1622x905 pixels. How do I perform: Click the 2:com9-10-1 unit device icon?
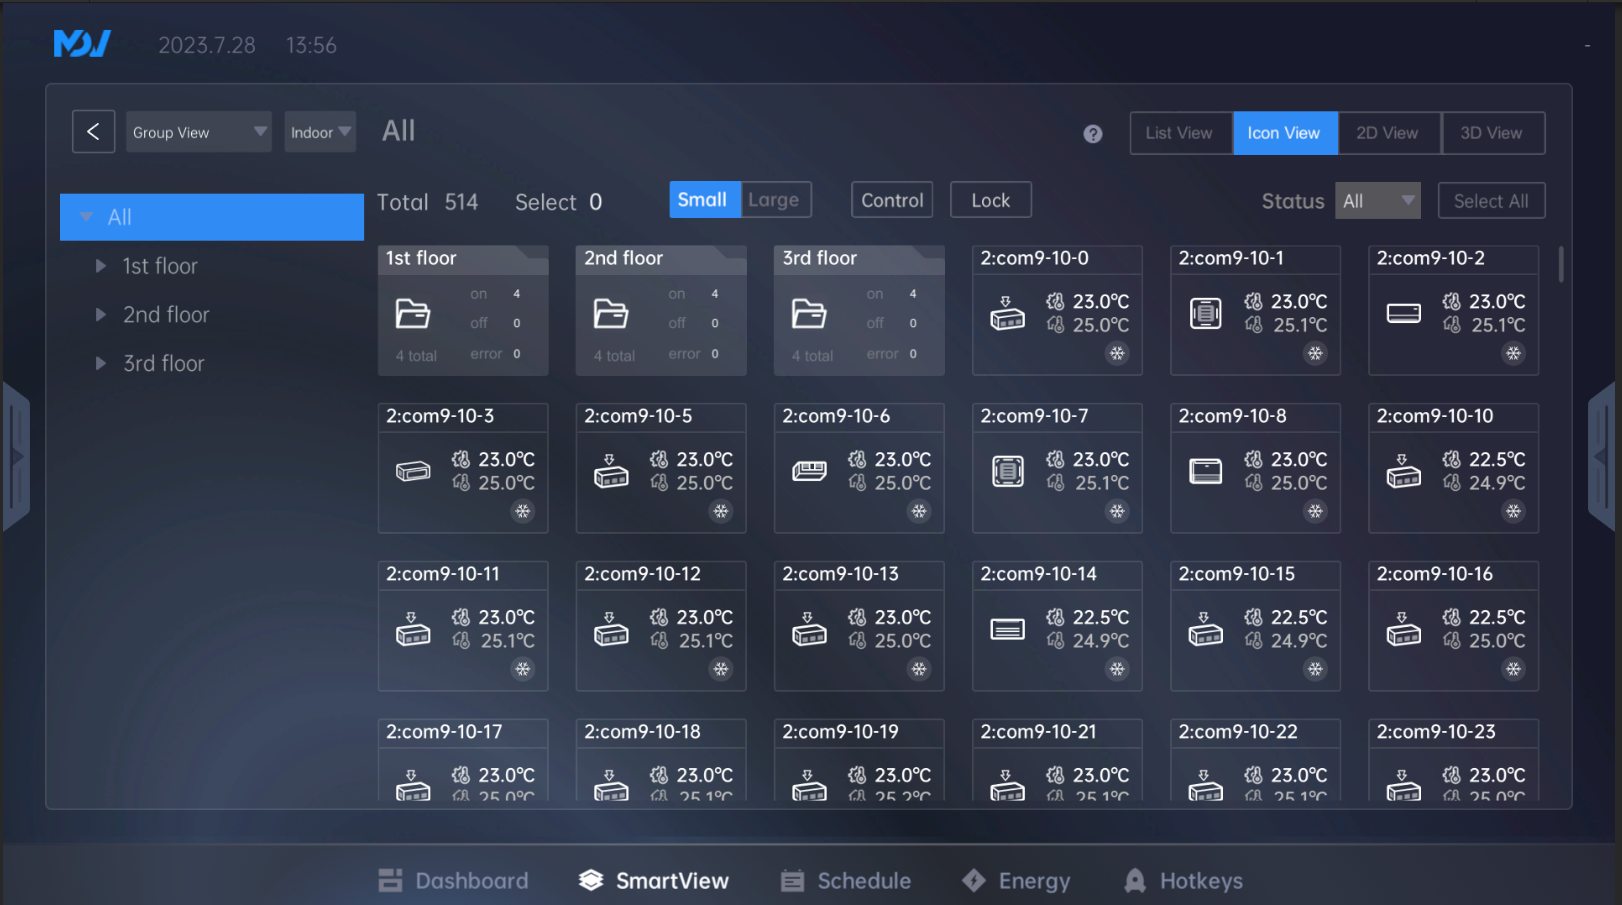click(x=1205, y=313)
